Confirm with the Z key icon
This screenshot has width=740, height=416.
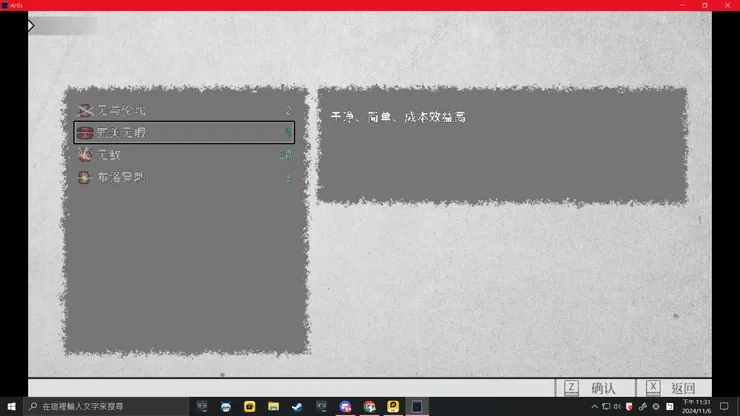coord(572,388)
